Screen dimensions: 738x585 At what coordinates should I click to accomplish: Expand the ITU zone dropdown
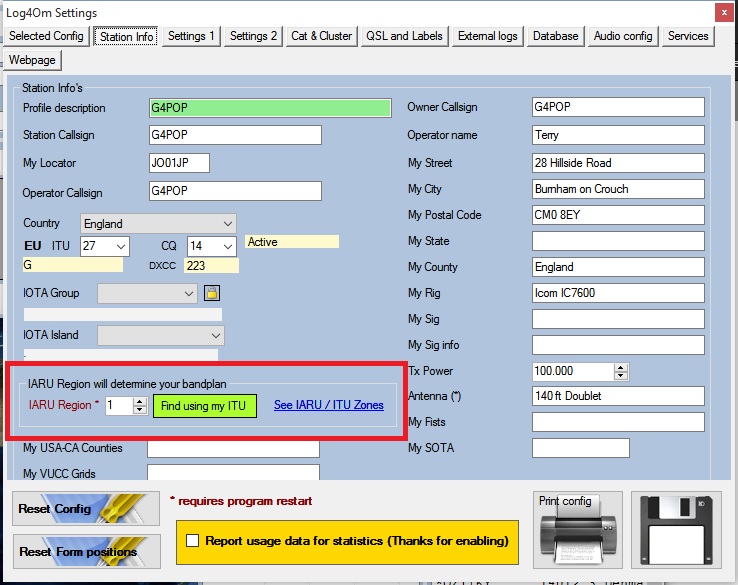(x=120, y=246)
